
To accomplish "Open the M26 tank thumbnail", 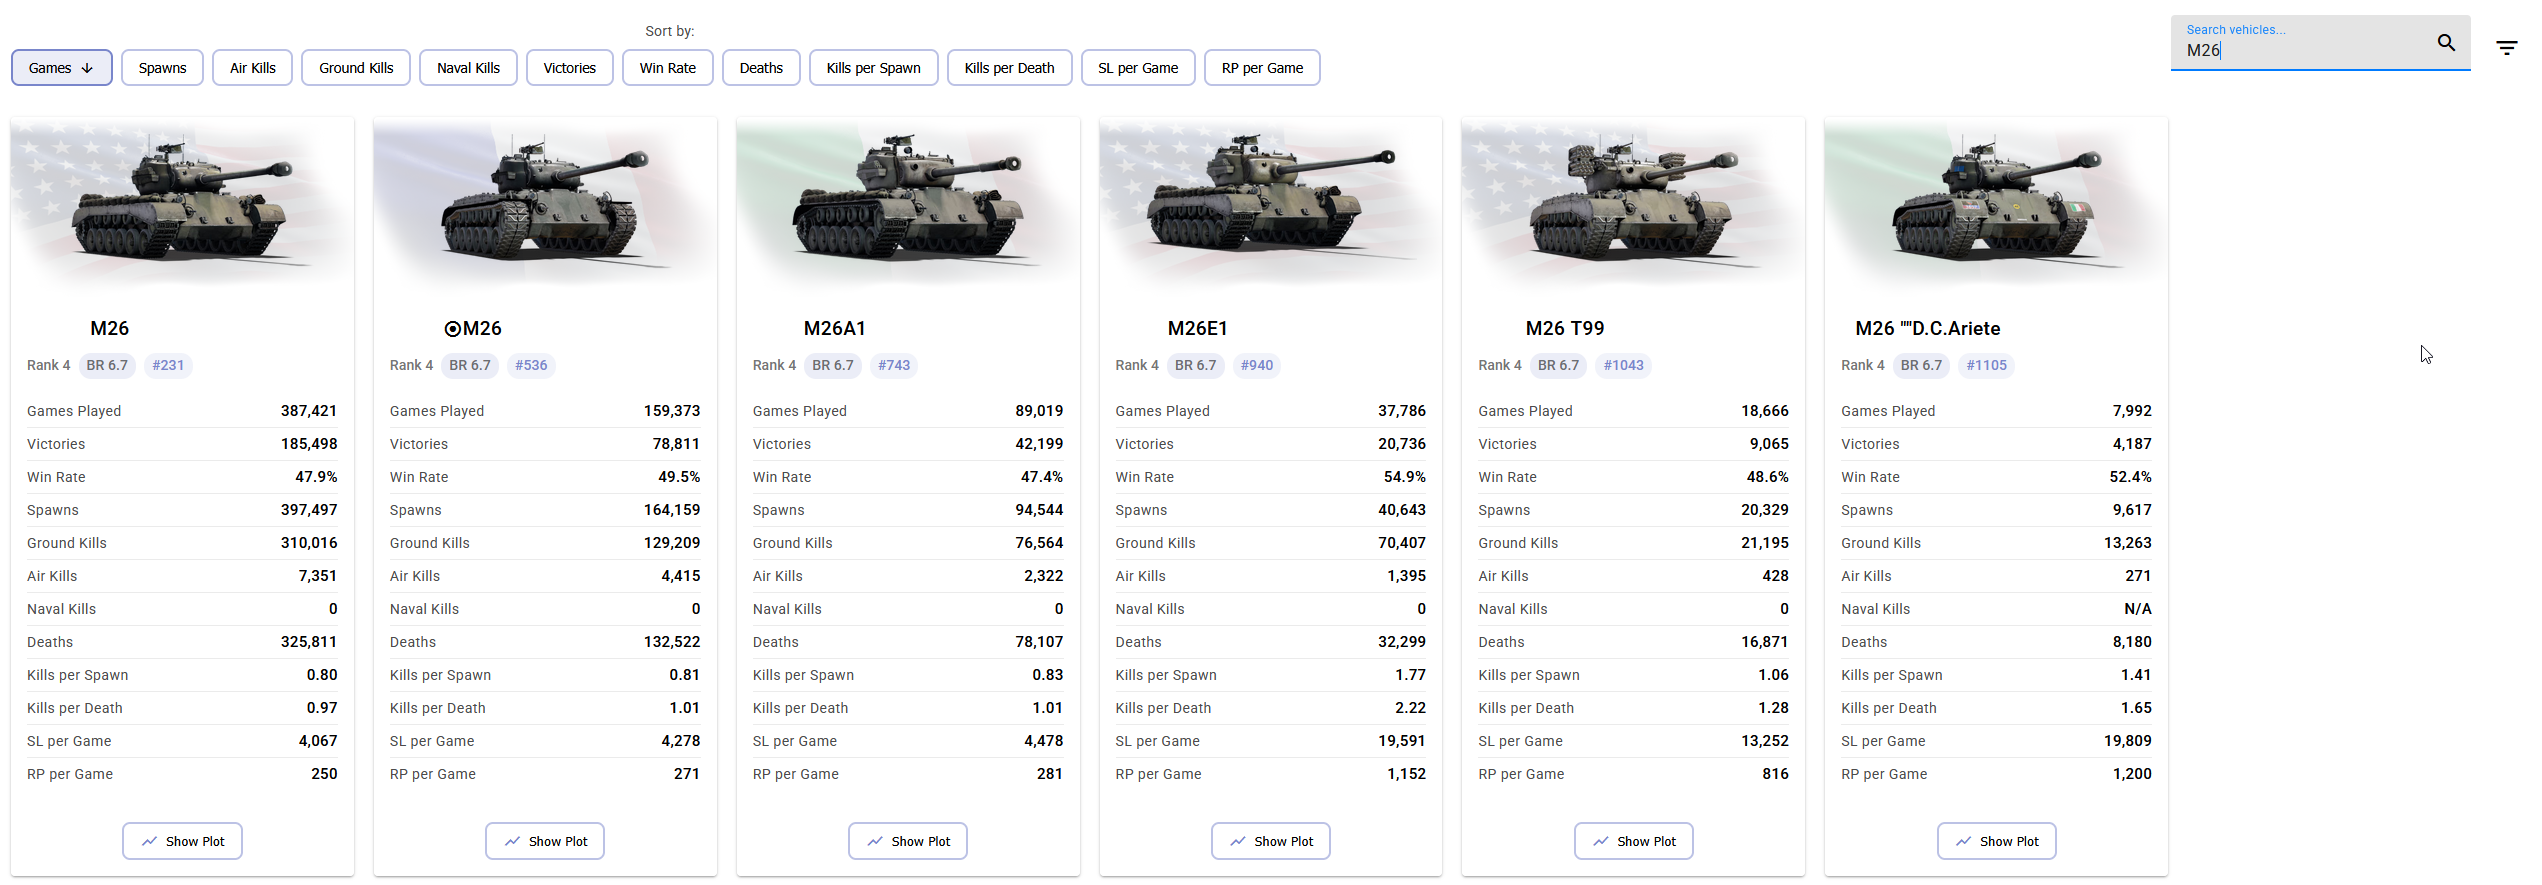I will [182, 203].
